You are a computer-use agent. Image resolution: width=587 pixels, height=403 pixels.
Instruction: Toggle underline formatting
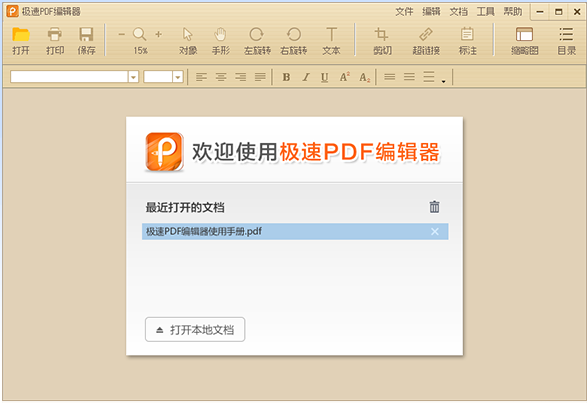(x=325, y=78)
